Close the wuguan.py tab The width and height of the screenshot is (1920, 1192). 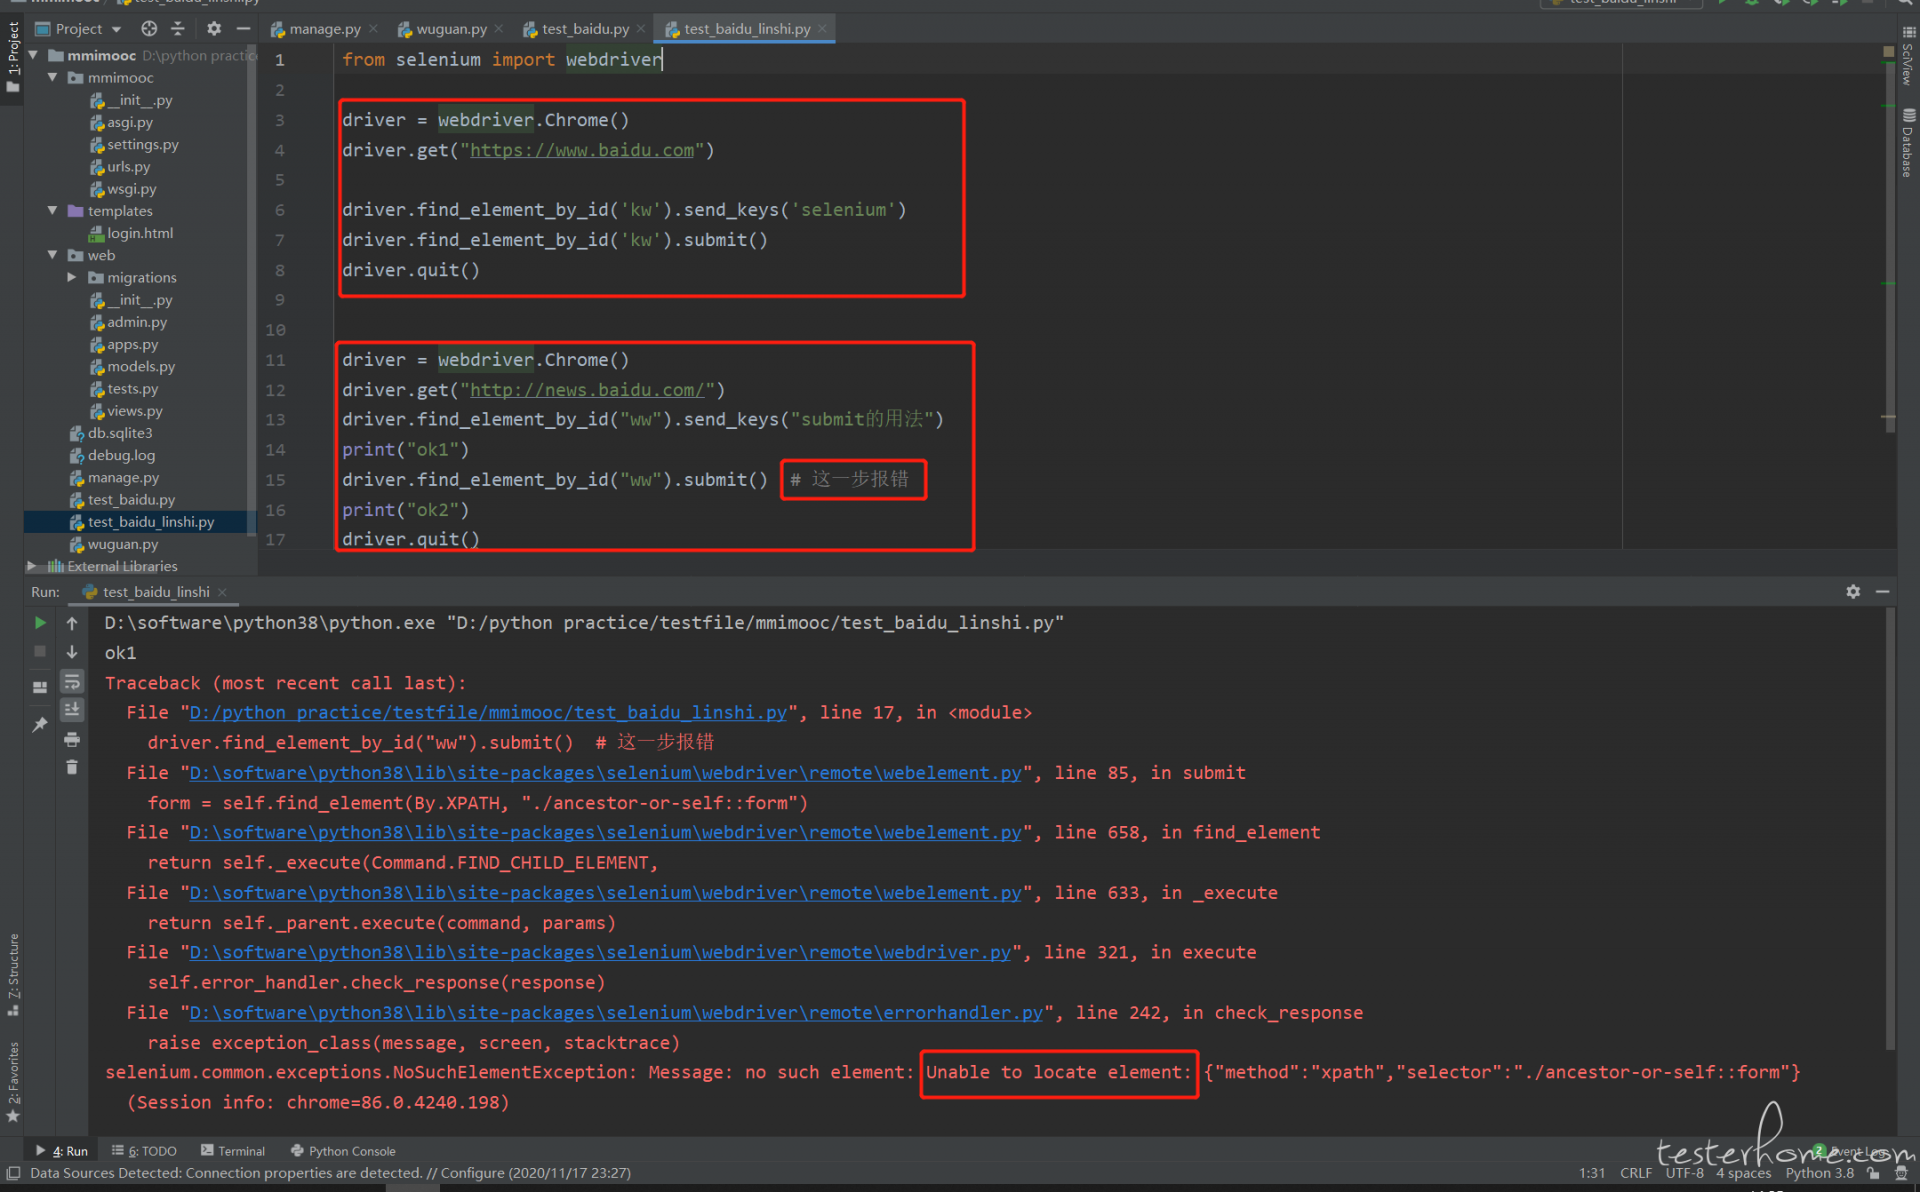[499, 29]
